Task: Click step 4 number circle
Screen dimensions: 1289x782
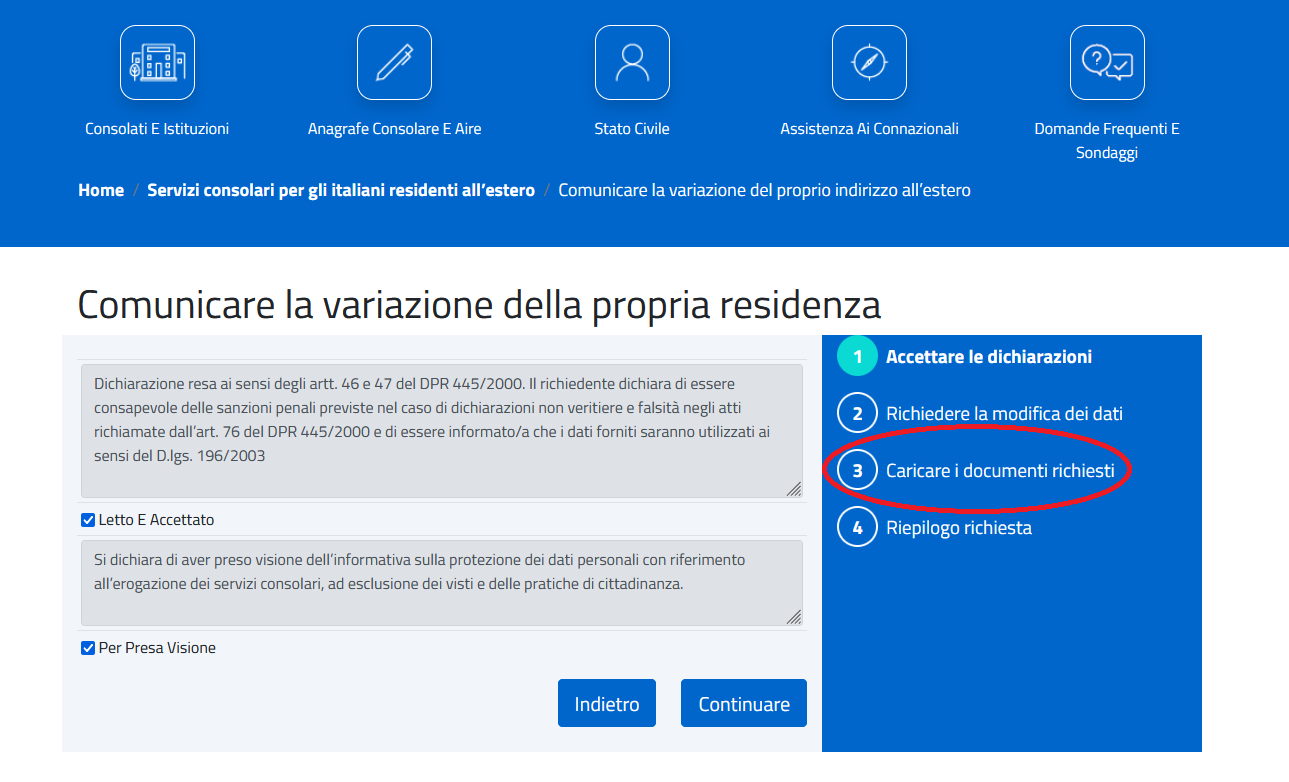Action: point(857,527)
